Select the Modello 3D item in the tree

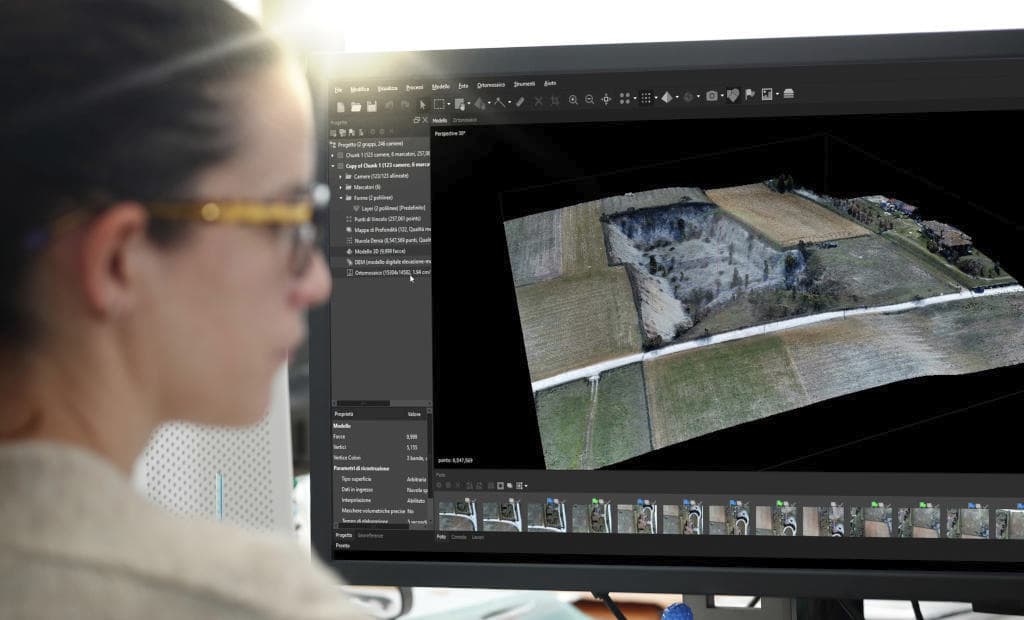[x=379, y=251]
